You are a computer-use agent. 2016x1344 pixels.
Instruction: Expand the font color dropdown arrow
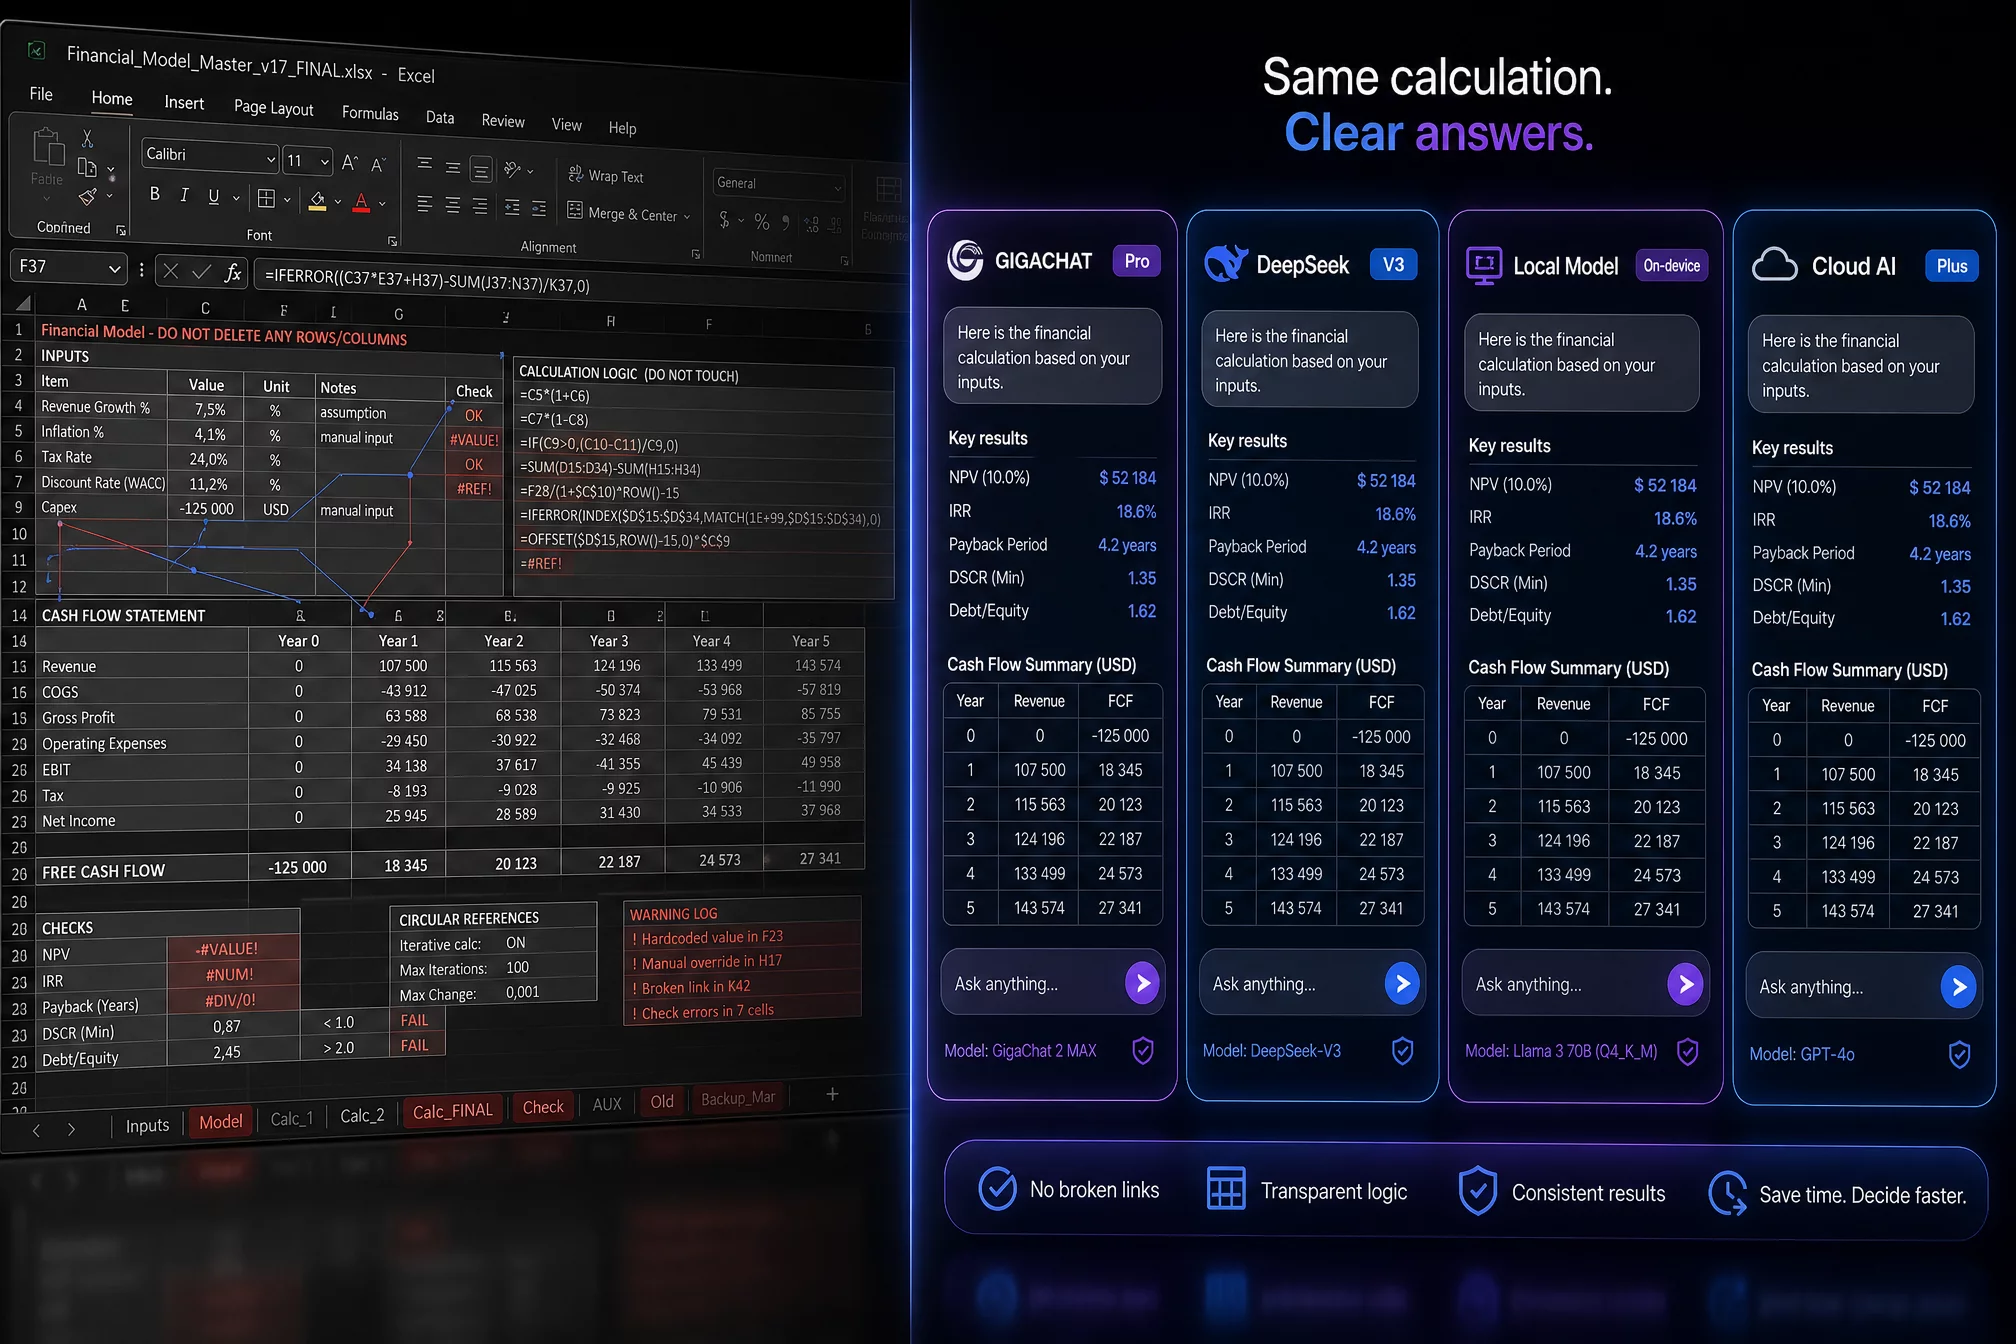click(x=382, y=204)
